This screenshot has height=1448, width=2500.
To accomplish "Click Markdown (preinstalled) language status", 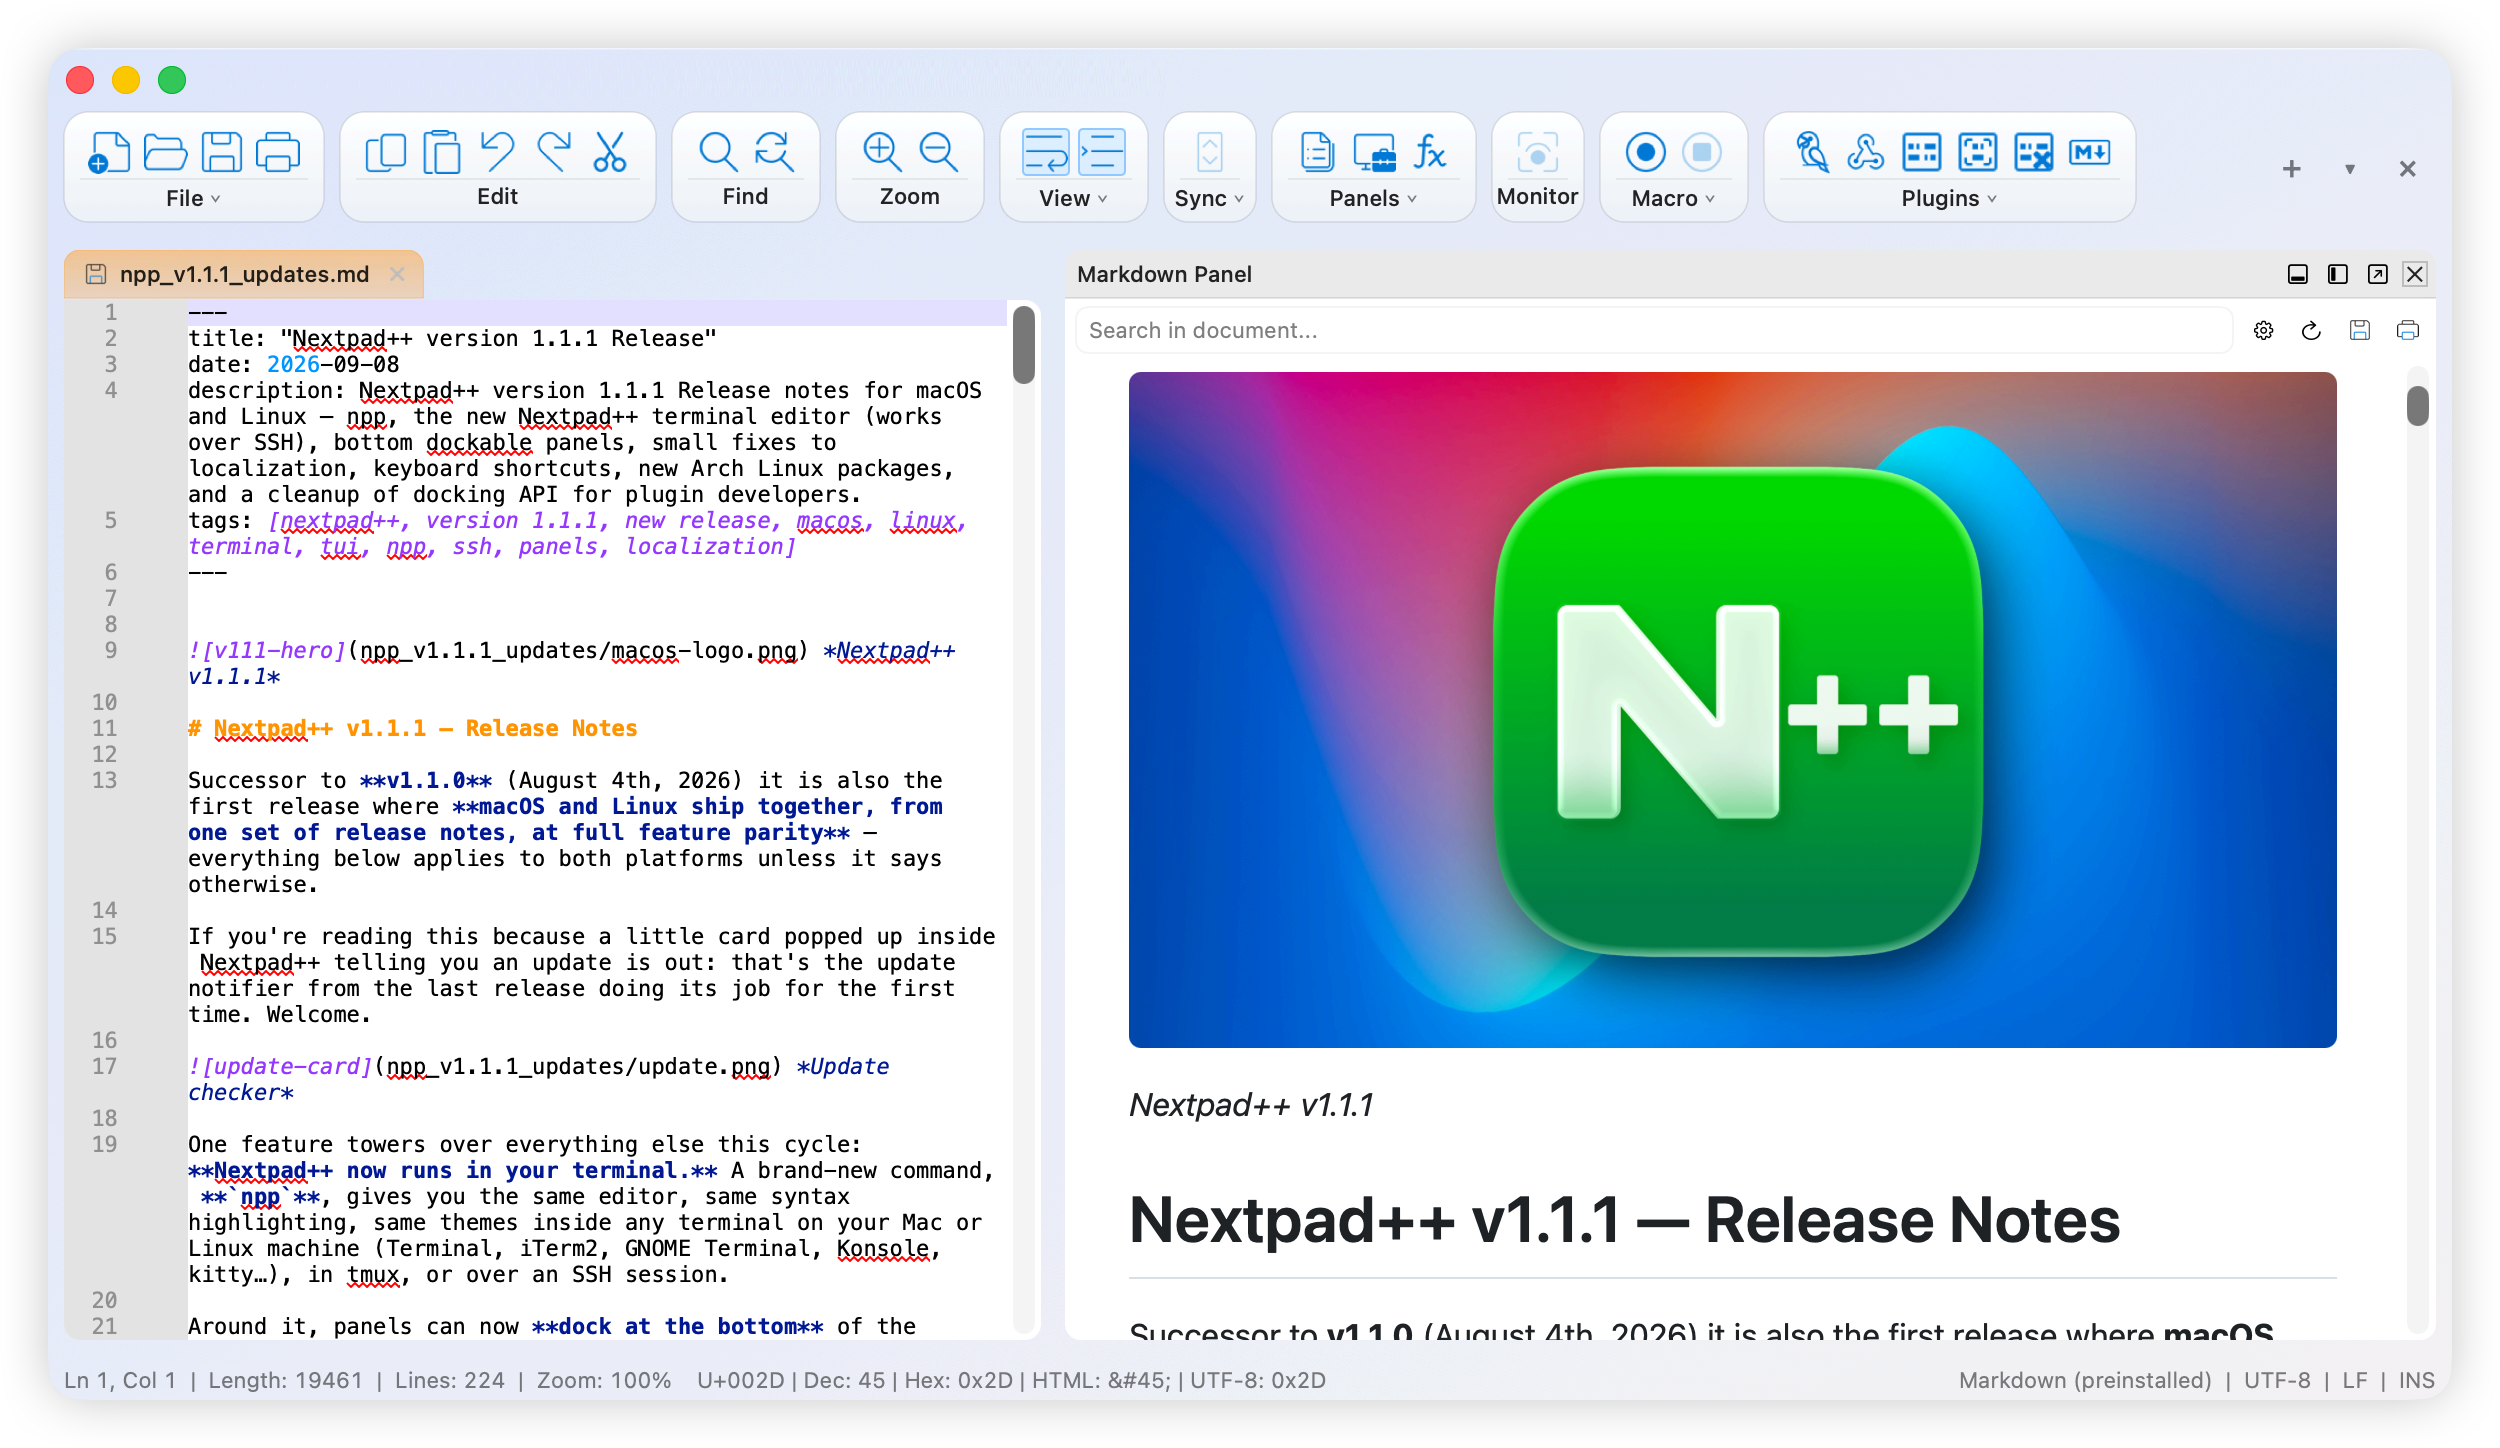I will point(2085,1380).
